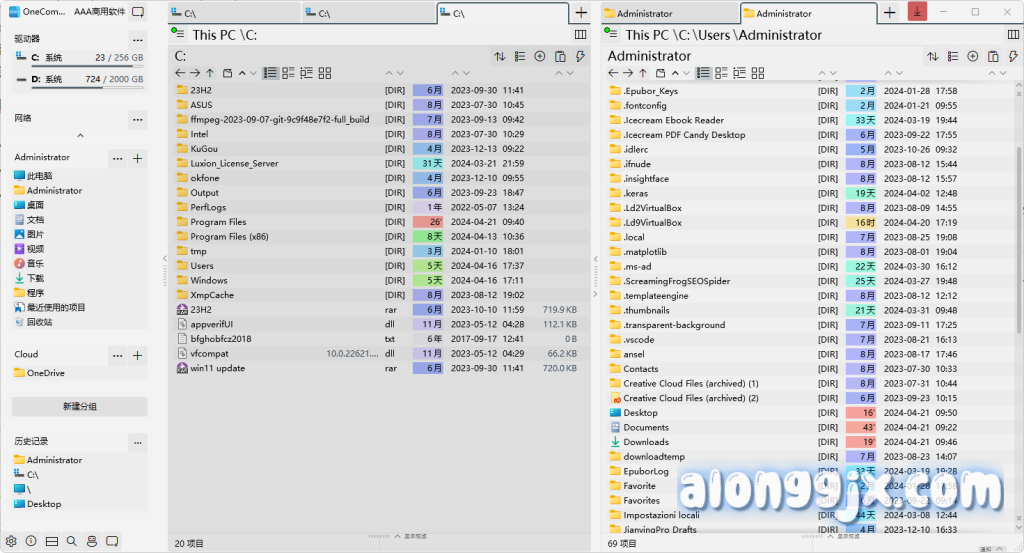Viewport: 1024px width, 553px height.
Task: Click the 新建分组 button
Action: pyautogui.click(x=80, y=407)
